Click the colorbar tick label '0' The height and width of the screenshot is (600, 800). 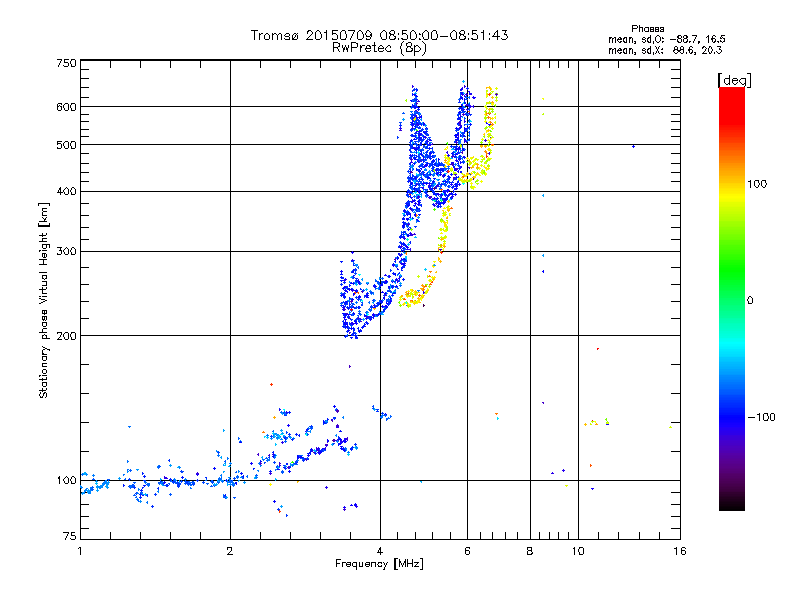(x=750, y=301)
